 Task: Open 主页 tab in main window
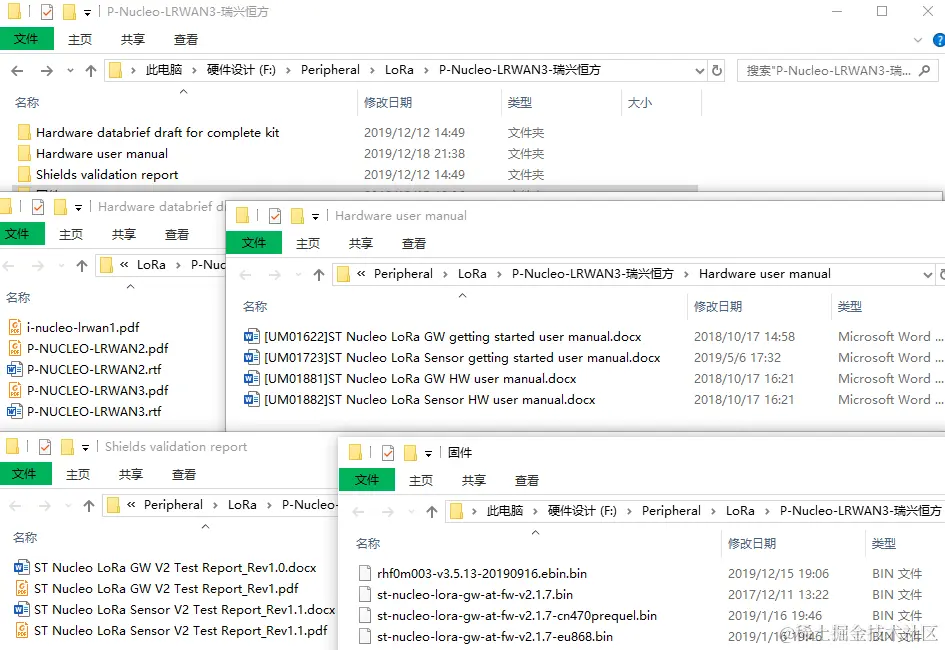[80, 40]
